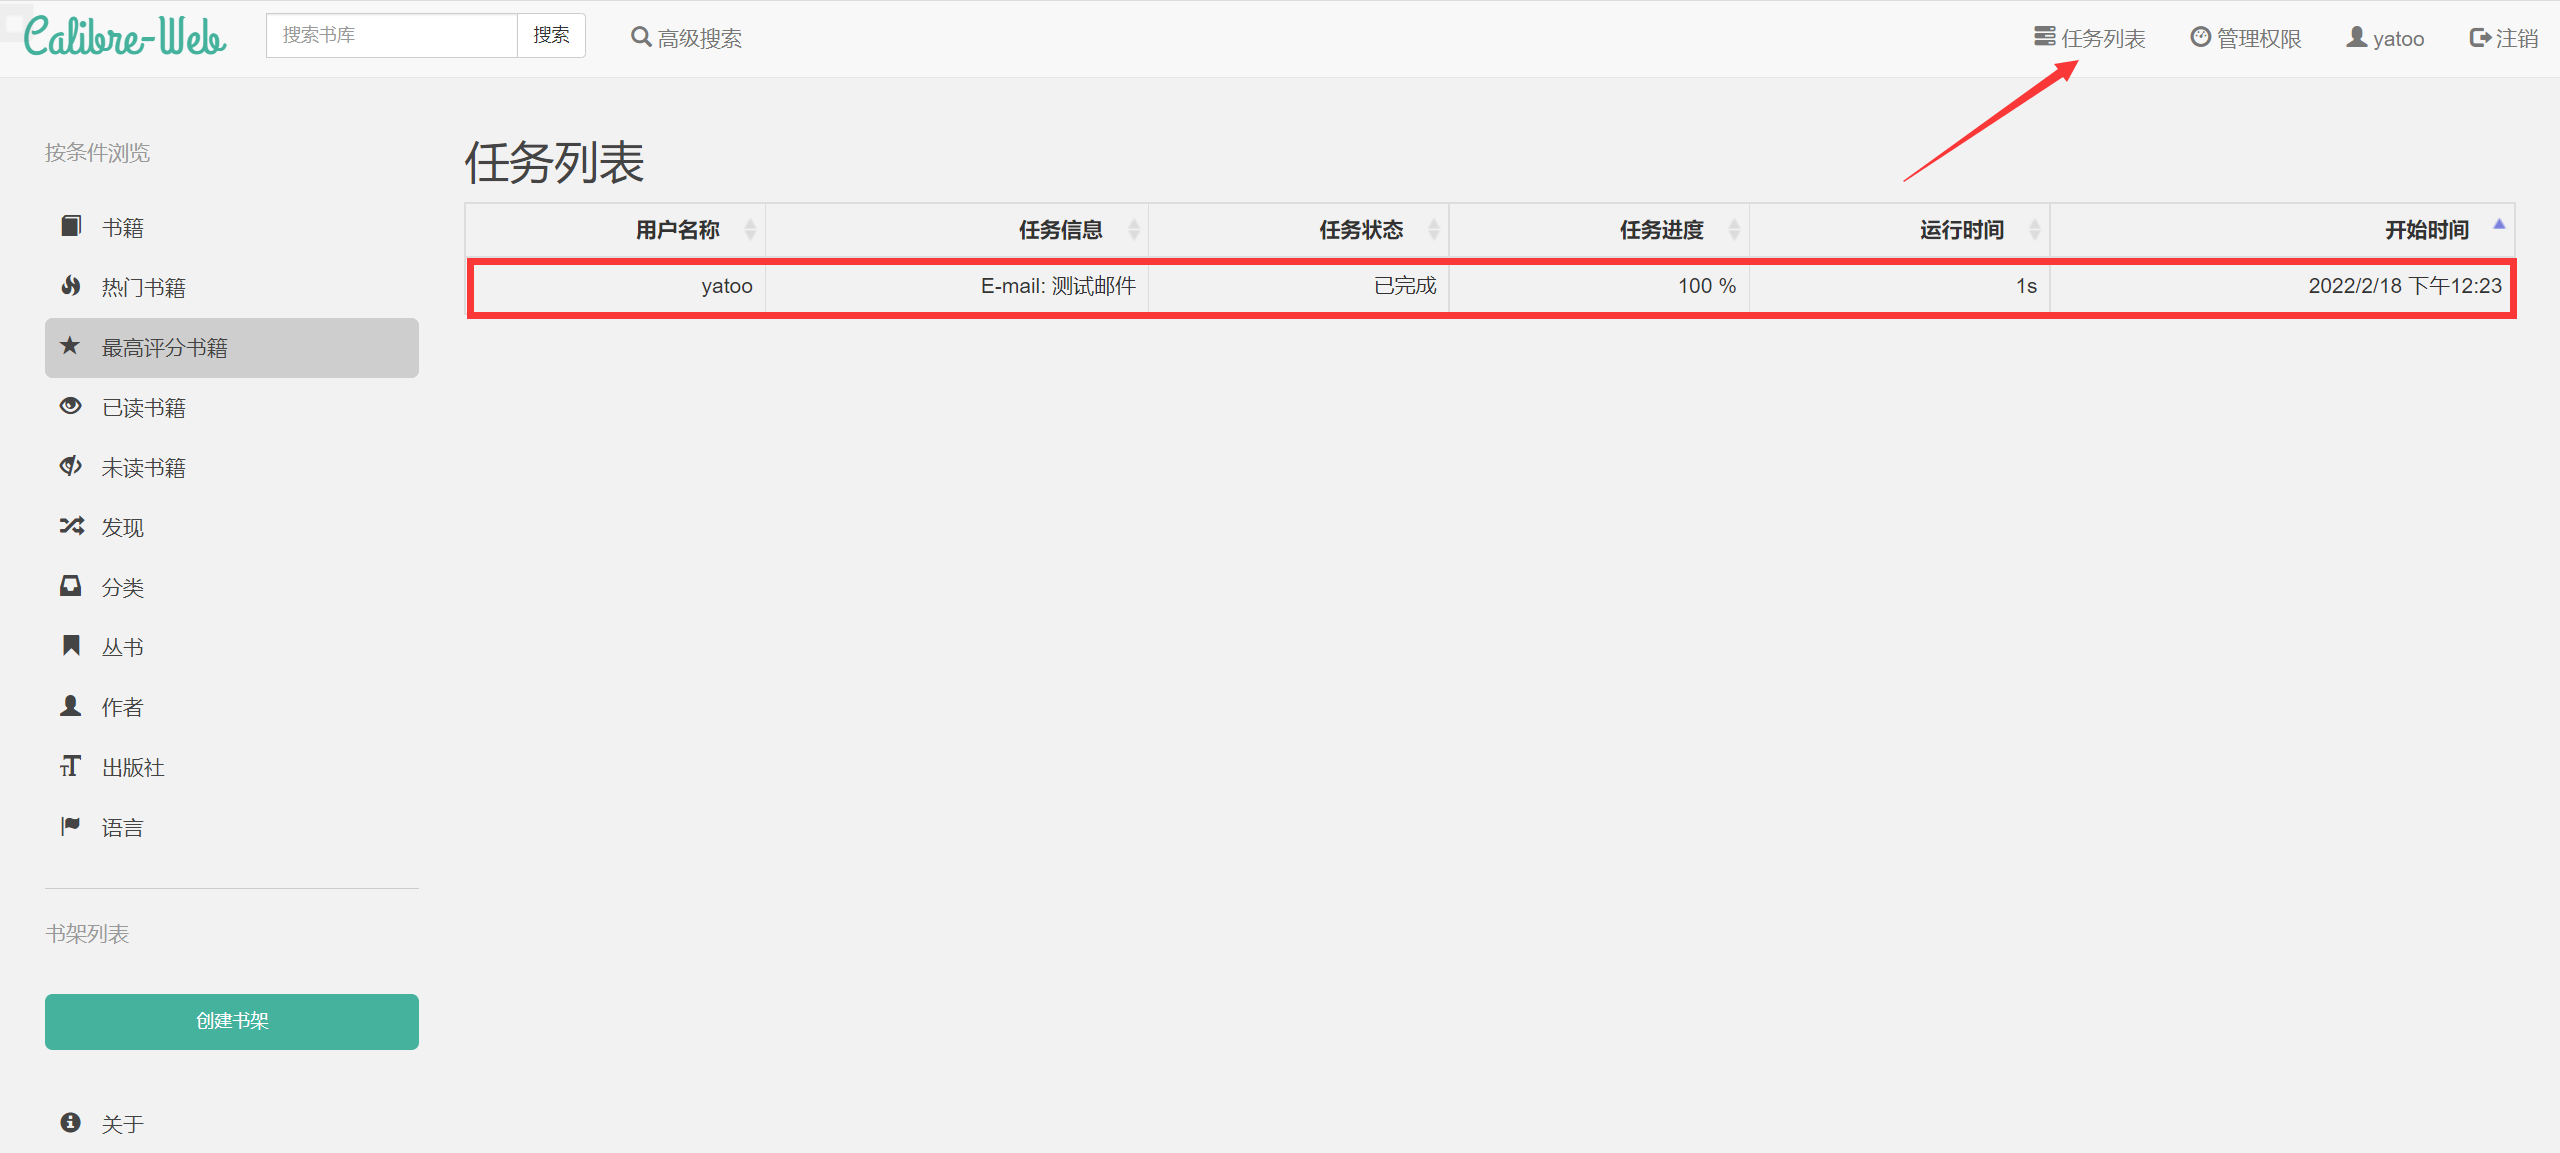2560x1153 pixels.
Task: Click the 搜索 button
Action: pos(551,36)
